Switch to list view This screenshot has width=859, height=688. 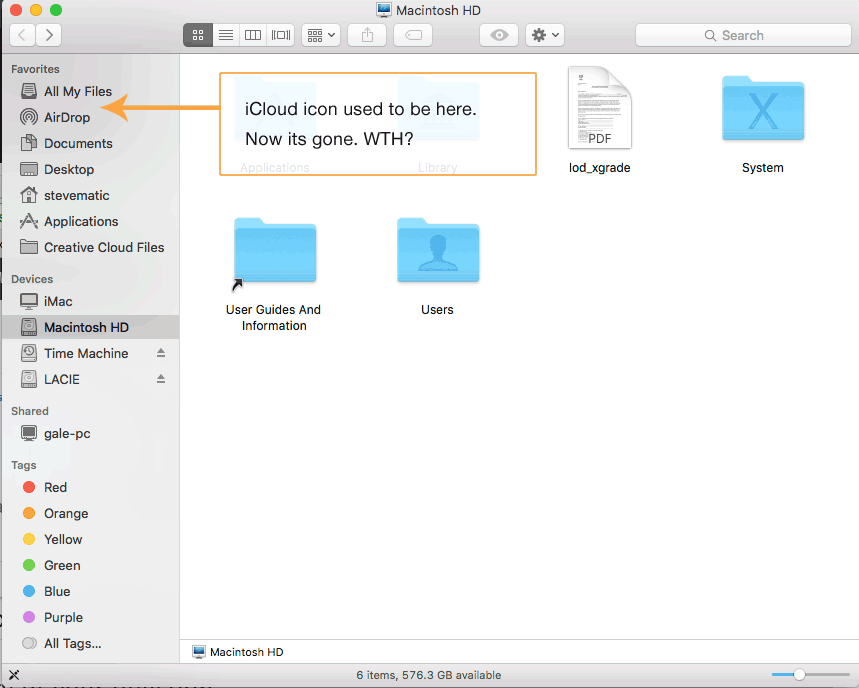click(226, 35)
